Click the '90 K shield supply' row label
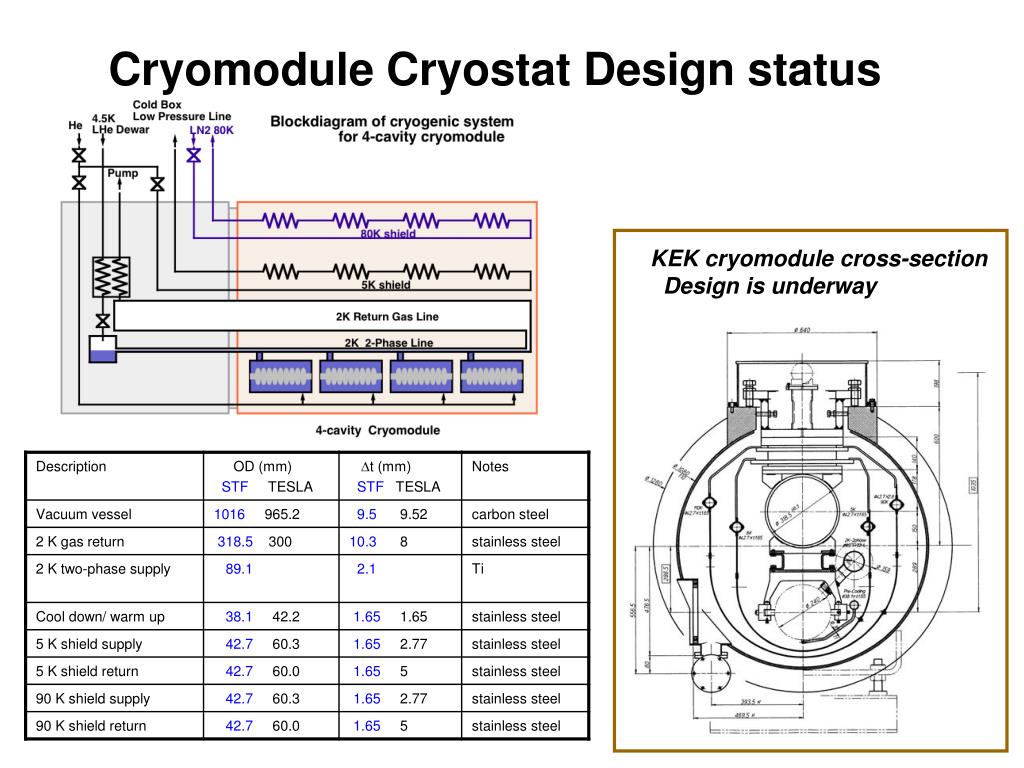 click(93, 699)
